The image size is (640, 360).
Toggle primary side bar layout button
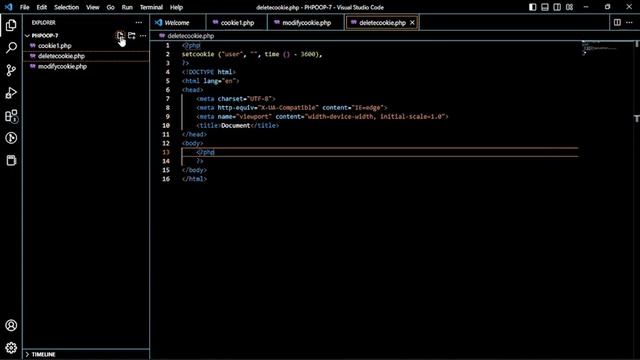(x=533, y=7)
